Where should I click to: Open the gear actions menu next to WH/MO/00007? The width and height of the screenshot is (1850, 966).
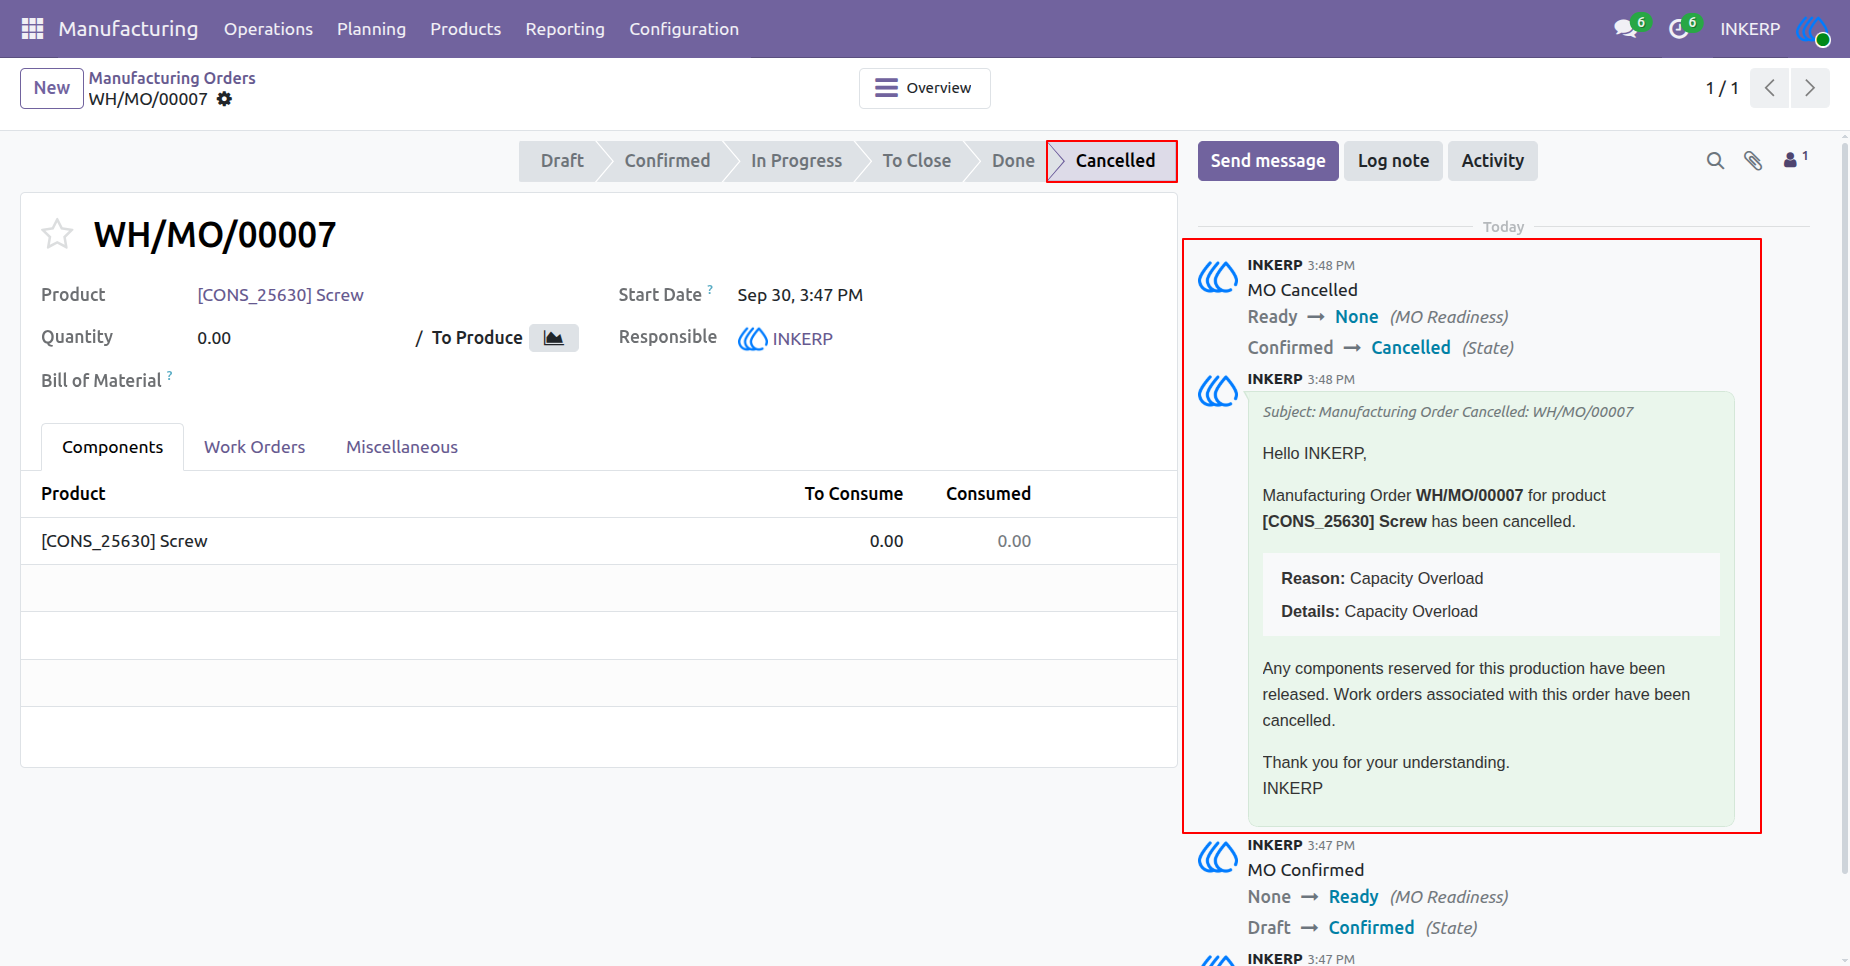tap(224, 99)
